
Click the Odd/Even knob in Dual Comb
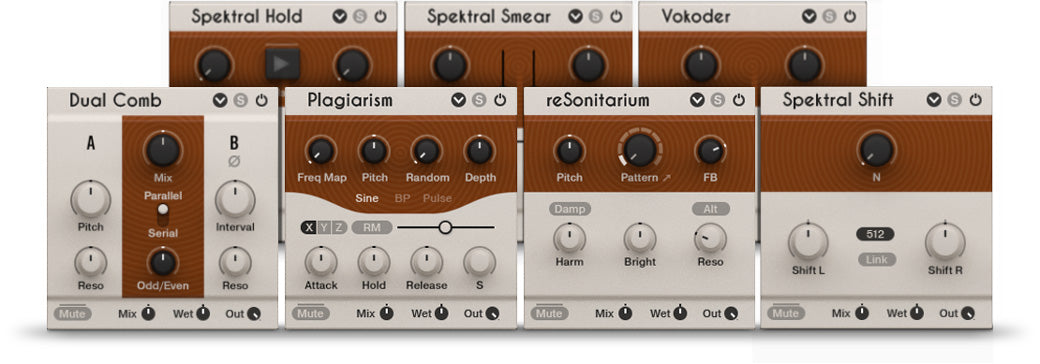[x=162, y=263]
